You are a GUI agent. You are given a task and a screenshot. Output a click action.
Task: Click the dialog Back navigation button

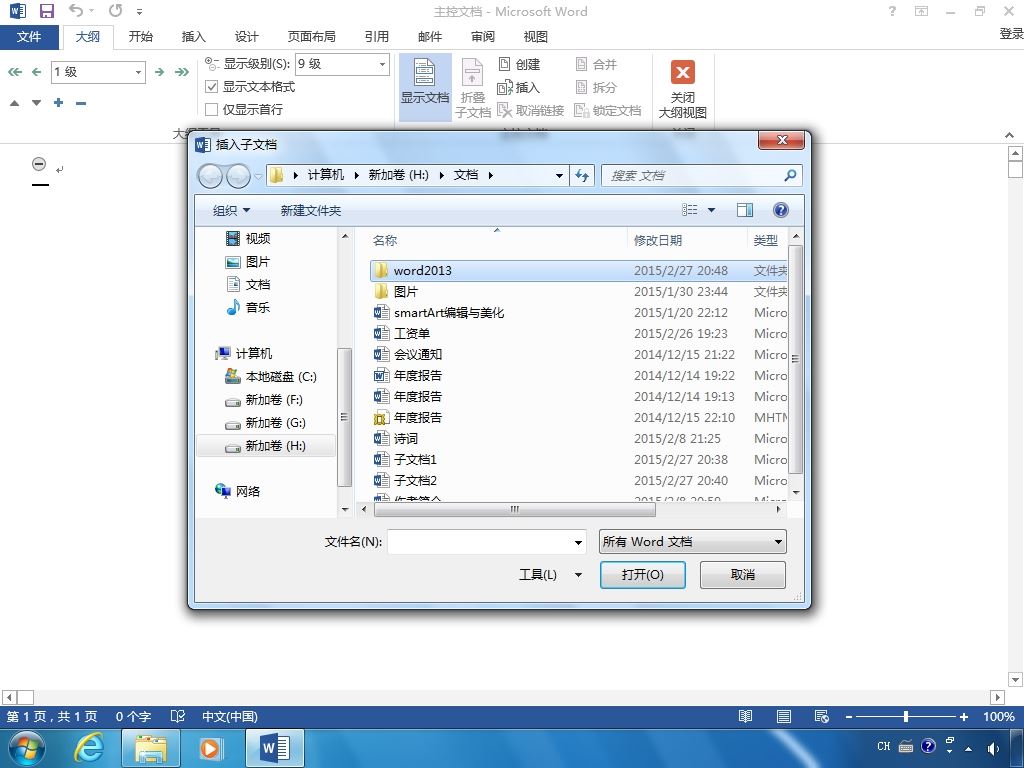(x=210, y=176)
